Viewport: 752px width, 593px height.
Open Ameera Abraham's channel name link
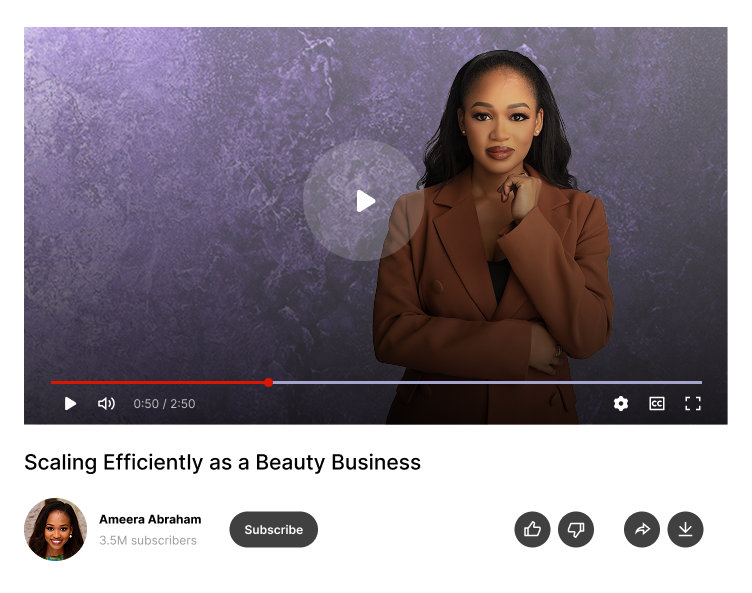150,519
